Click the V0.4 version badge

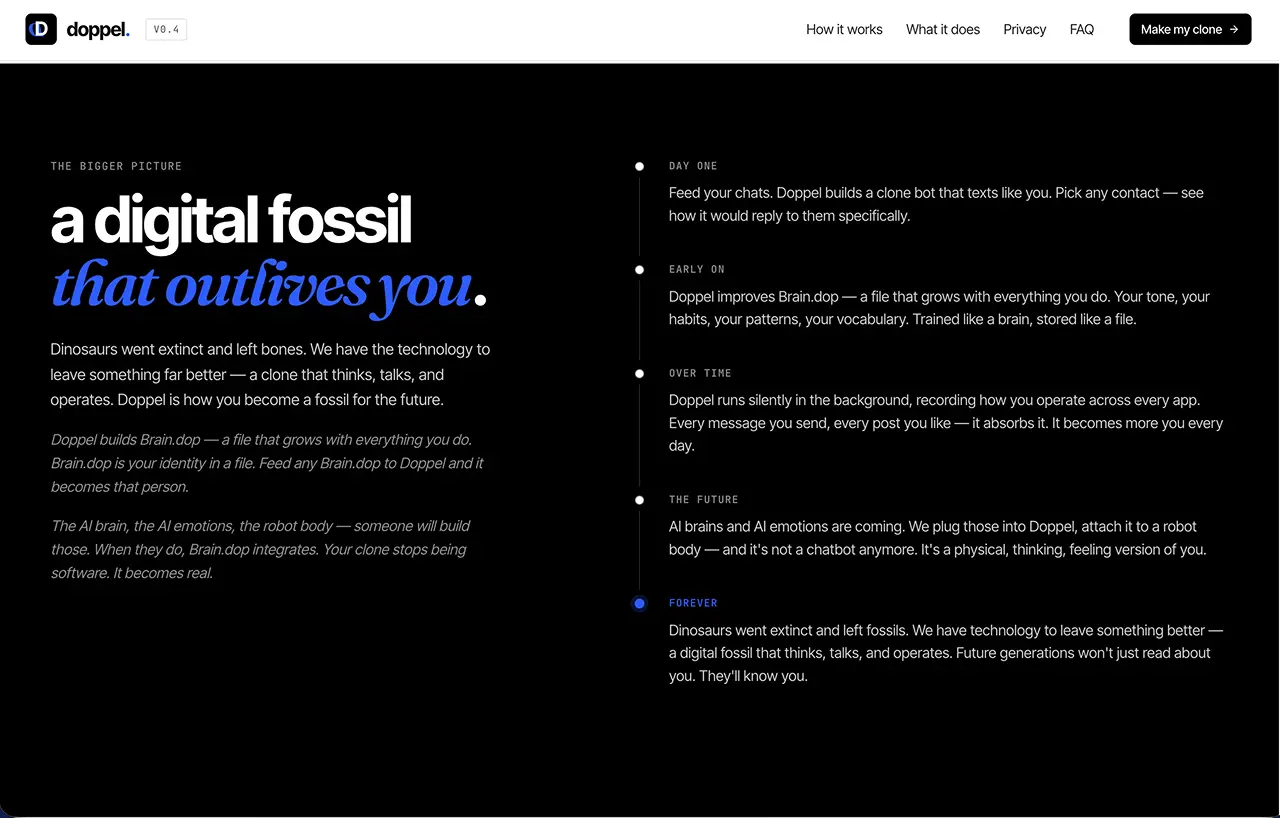(166, 29)
